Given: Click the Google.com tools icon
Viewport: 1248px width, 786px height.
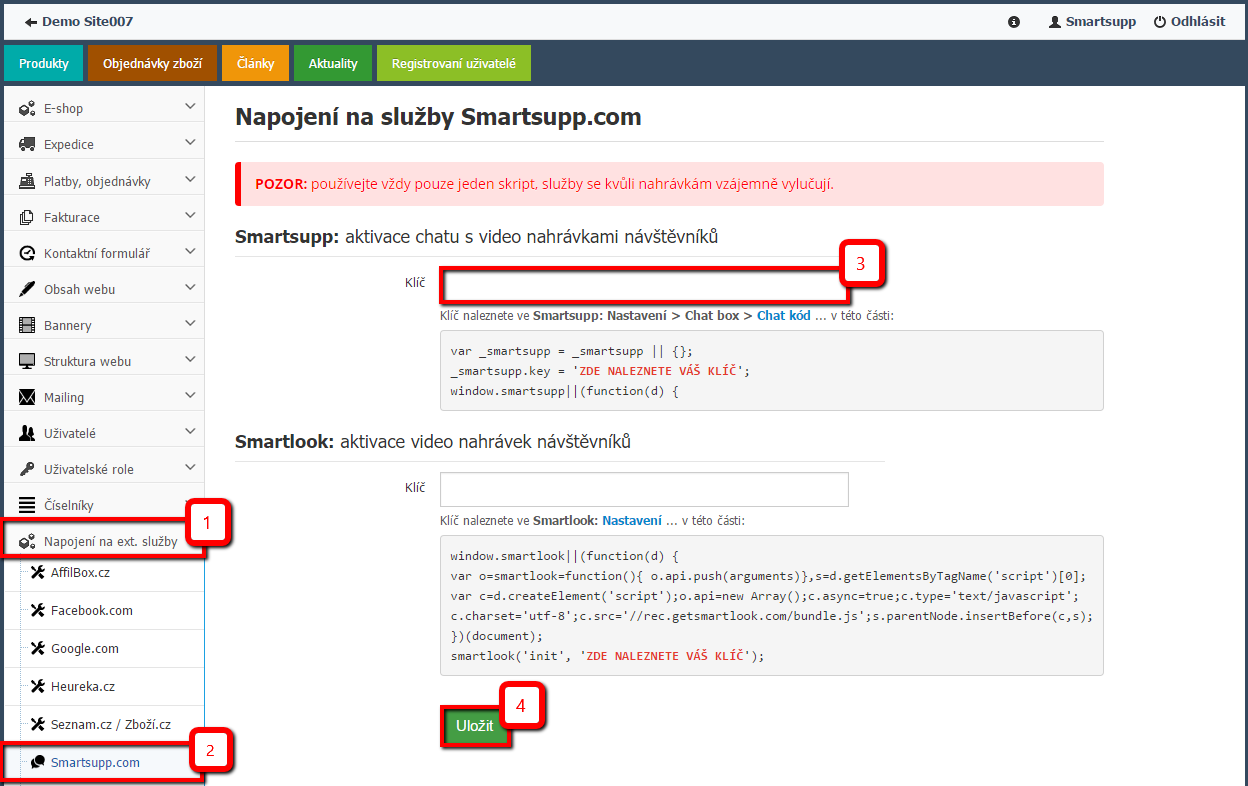Looking at the screenshot, I should tap(38, 648).
